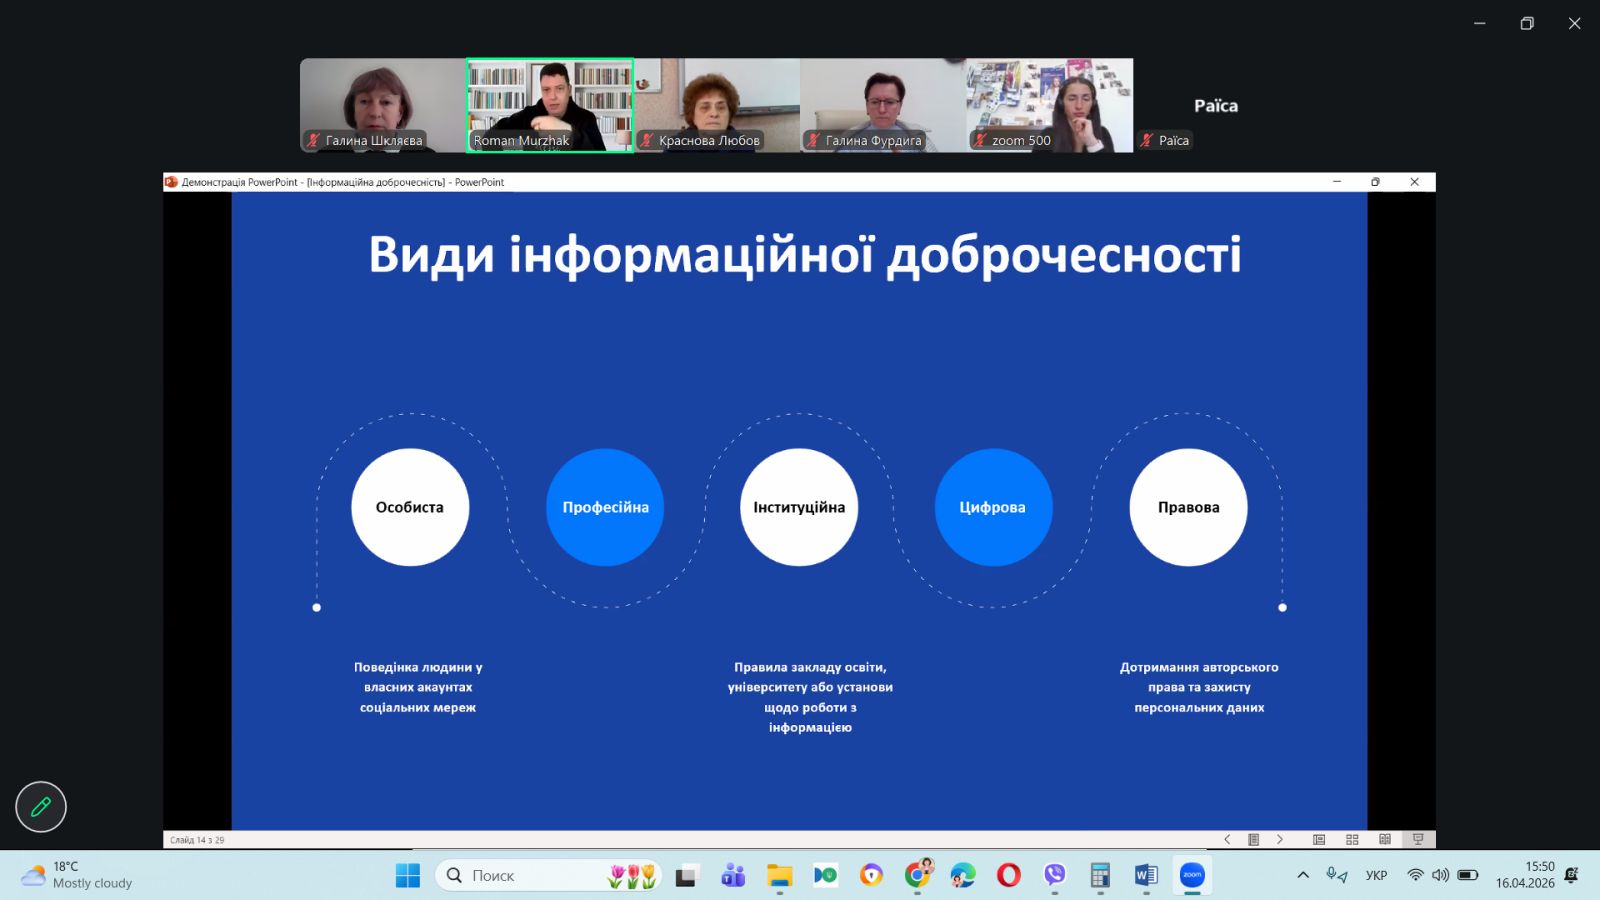Click the Професійна circle on the slide
Screen dimensions: 1600x900
coord(605,507)
